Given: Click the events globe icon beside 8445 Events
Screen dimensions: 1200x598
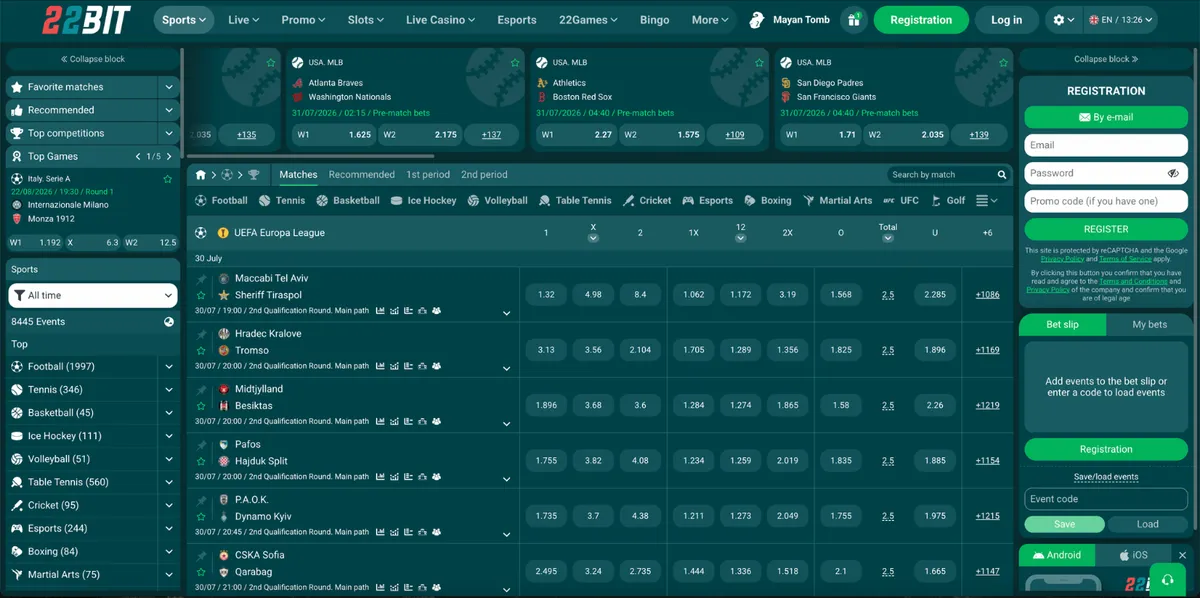Looking at the screenshot, I should click(x=169, y=322).
